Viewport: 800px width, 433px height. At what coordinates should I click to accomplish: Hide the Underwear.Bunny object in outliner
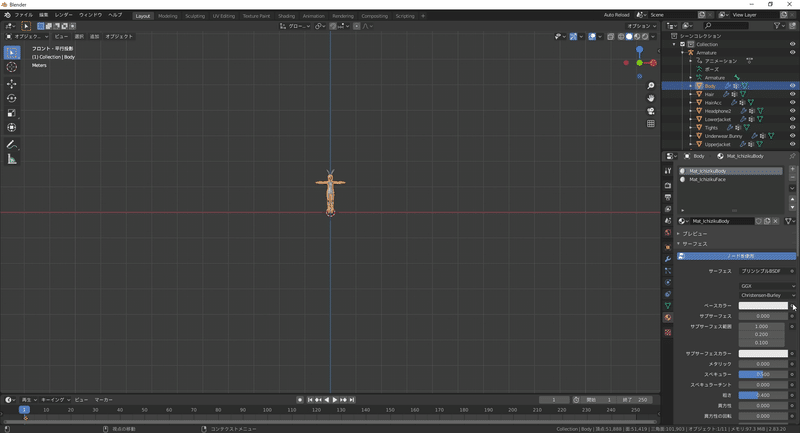click(792, 136)
